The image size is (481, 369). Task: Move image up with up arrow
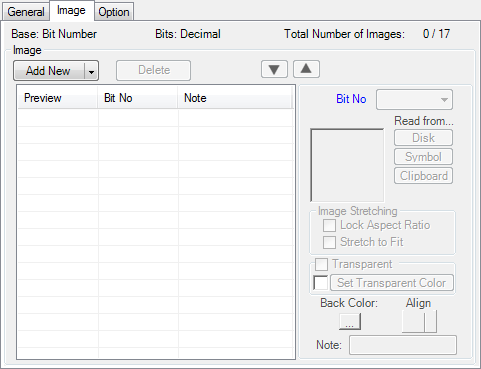[306, 69]
